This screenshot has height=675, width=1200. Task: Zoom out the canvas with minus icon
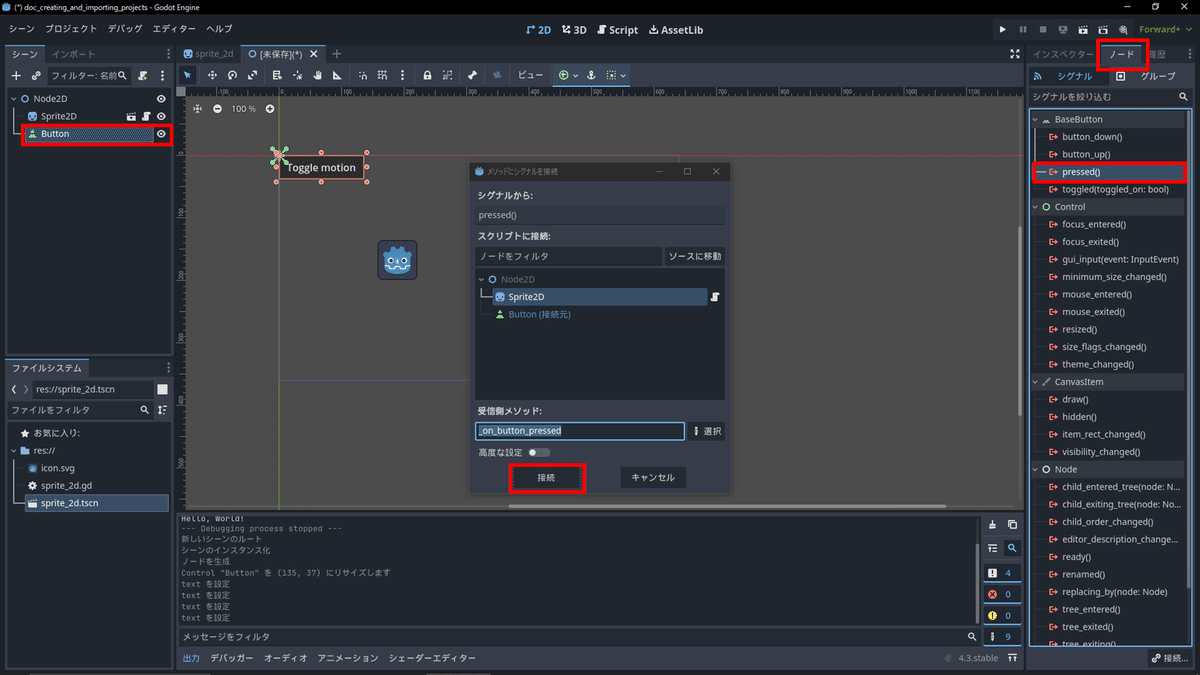(217, 108)
